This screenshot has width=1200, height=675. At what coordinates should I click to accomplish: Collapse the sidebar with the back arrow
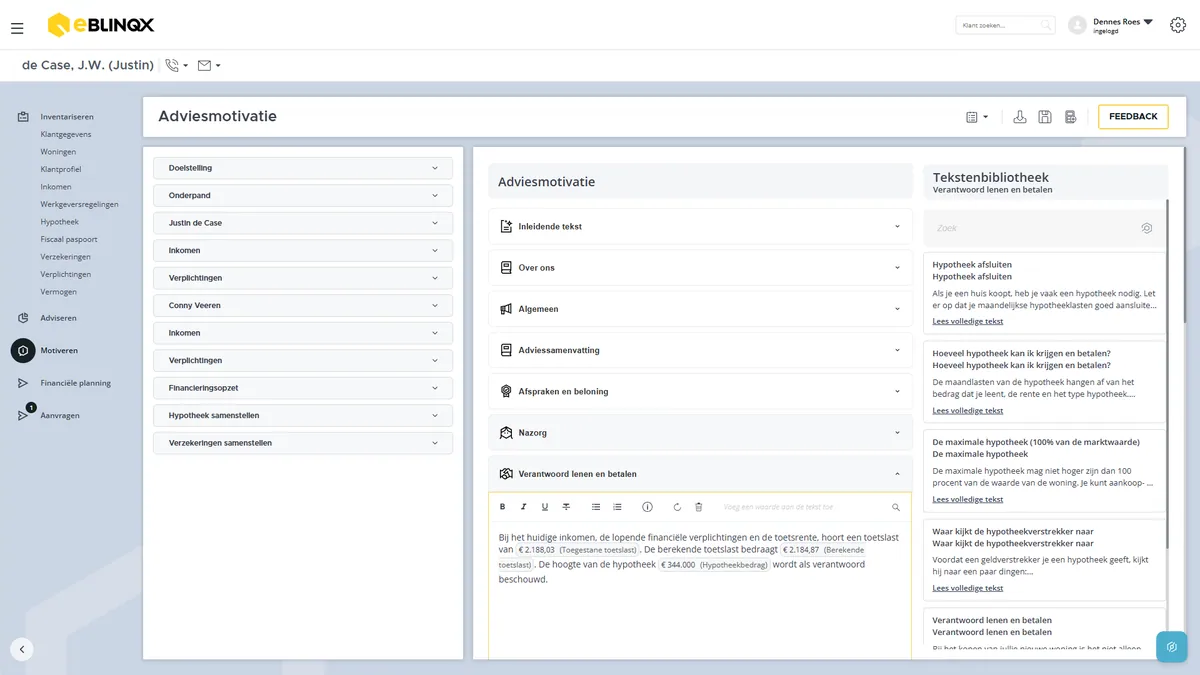[x=22, y=649]
